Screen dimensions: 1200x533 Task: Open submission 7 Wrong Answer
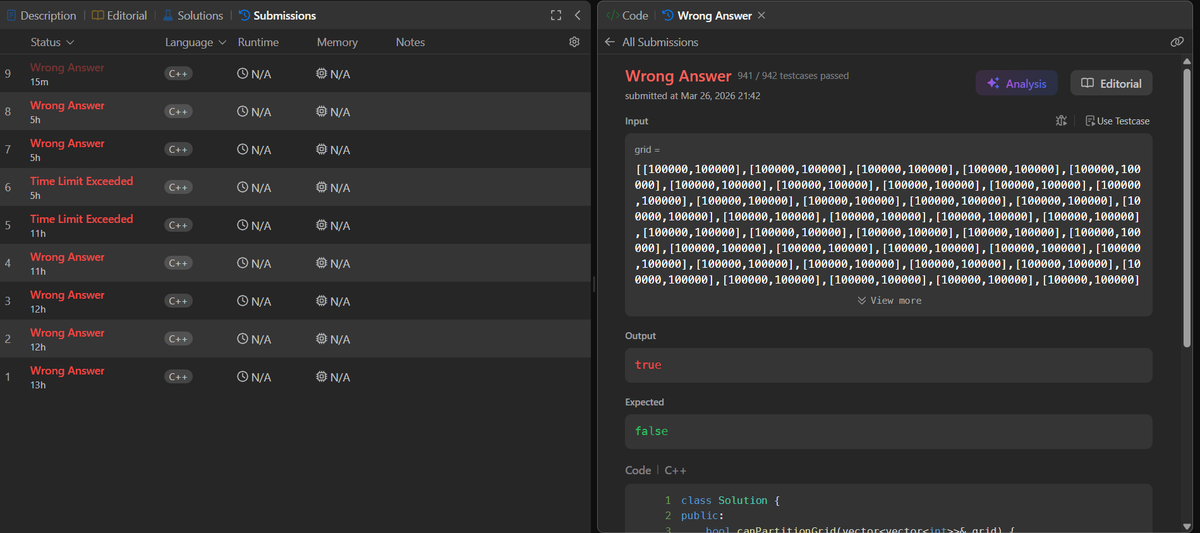(x=295, y=150)
